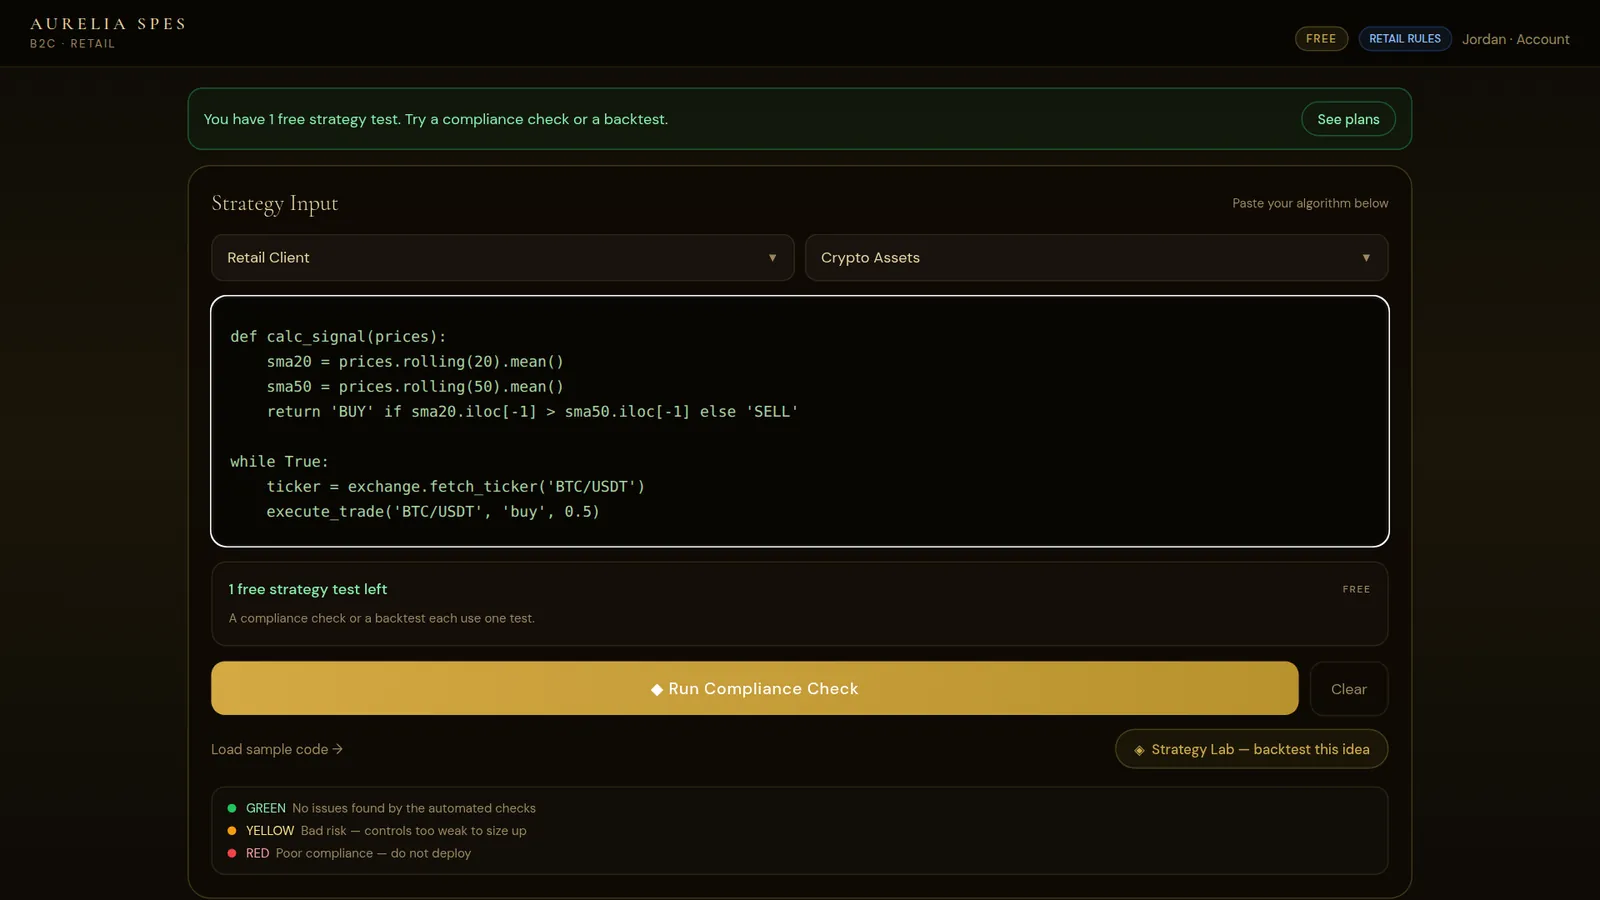Click the diamond icon on Strategy Lab button
The height and width of the screenshot is (900, 1600).
[1139, 750]
